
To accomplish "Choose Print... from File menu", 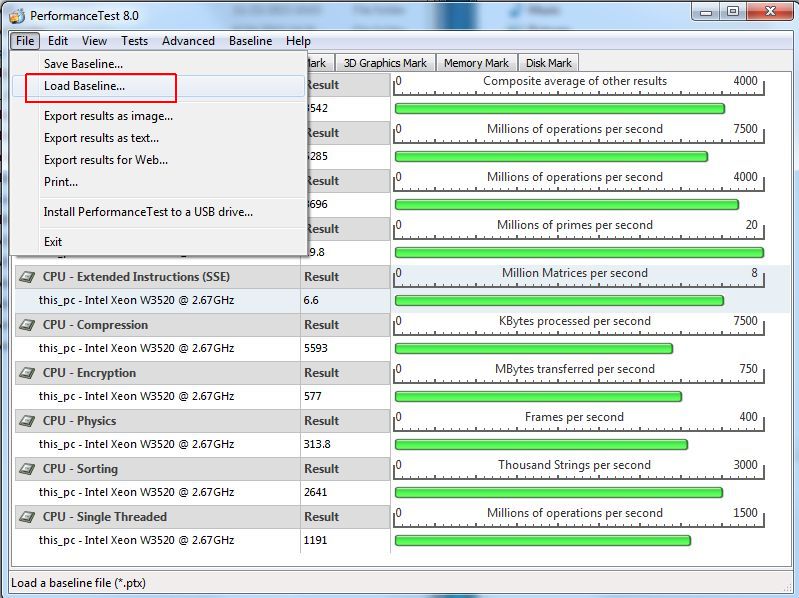I will click(x=159, y=182).
